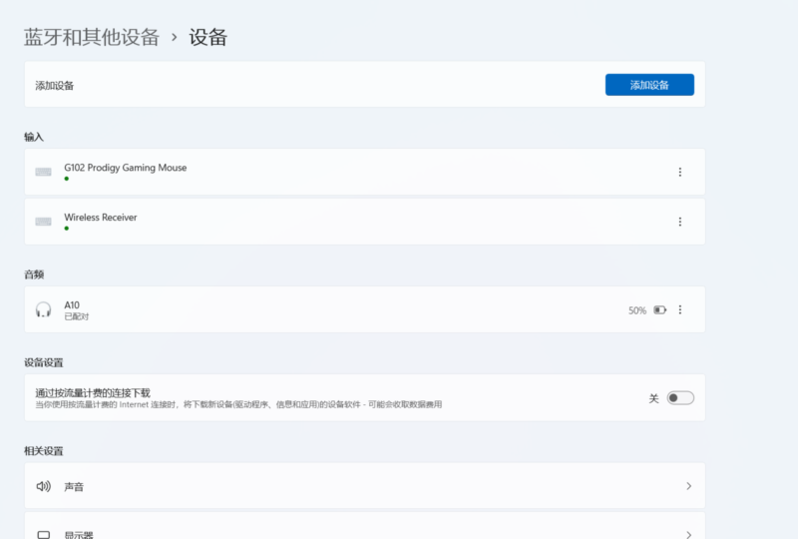The image size is (798, 539).
Task: Select the A10 paired audio device name
Action: [x=72, y=305]
